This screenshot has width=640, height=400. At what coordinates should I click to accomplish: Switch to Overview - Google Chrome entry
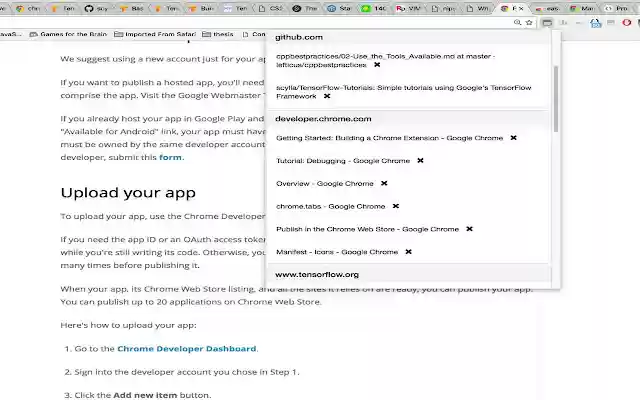coord(324,184)
